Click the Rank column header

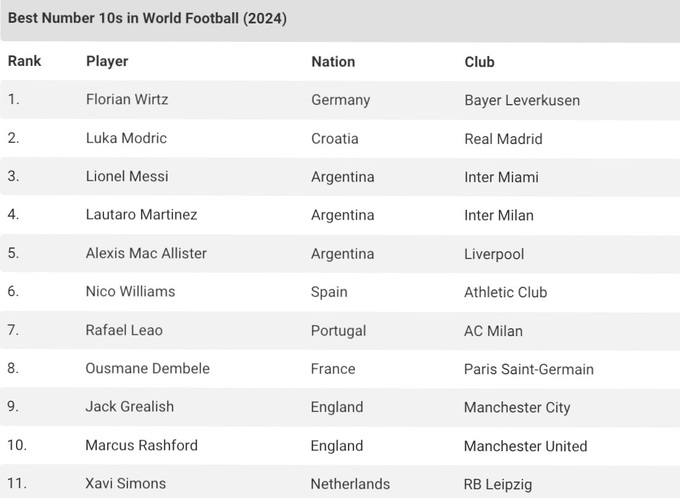[x=25, y=61]
